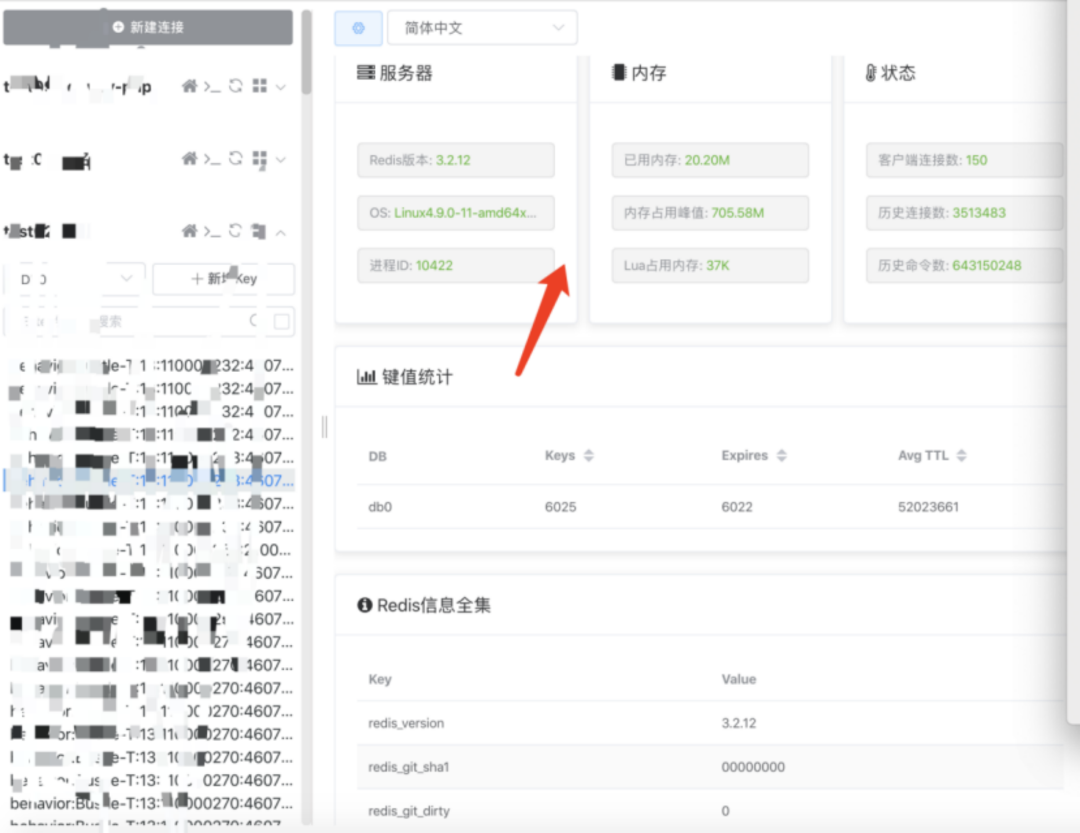This screenshot has width=1080, height=833.
Task: Toggle the checkbox beside the key search box
Action: (x=282, y=321)
